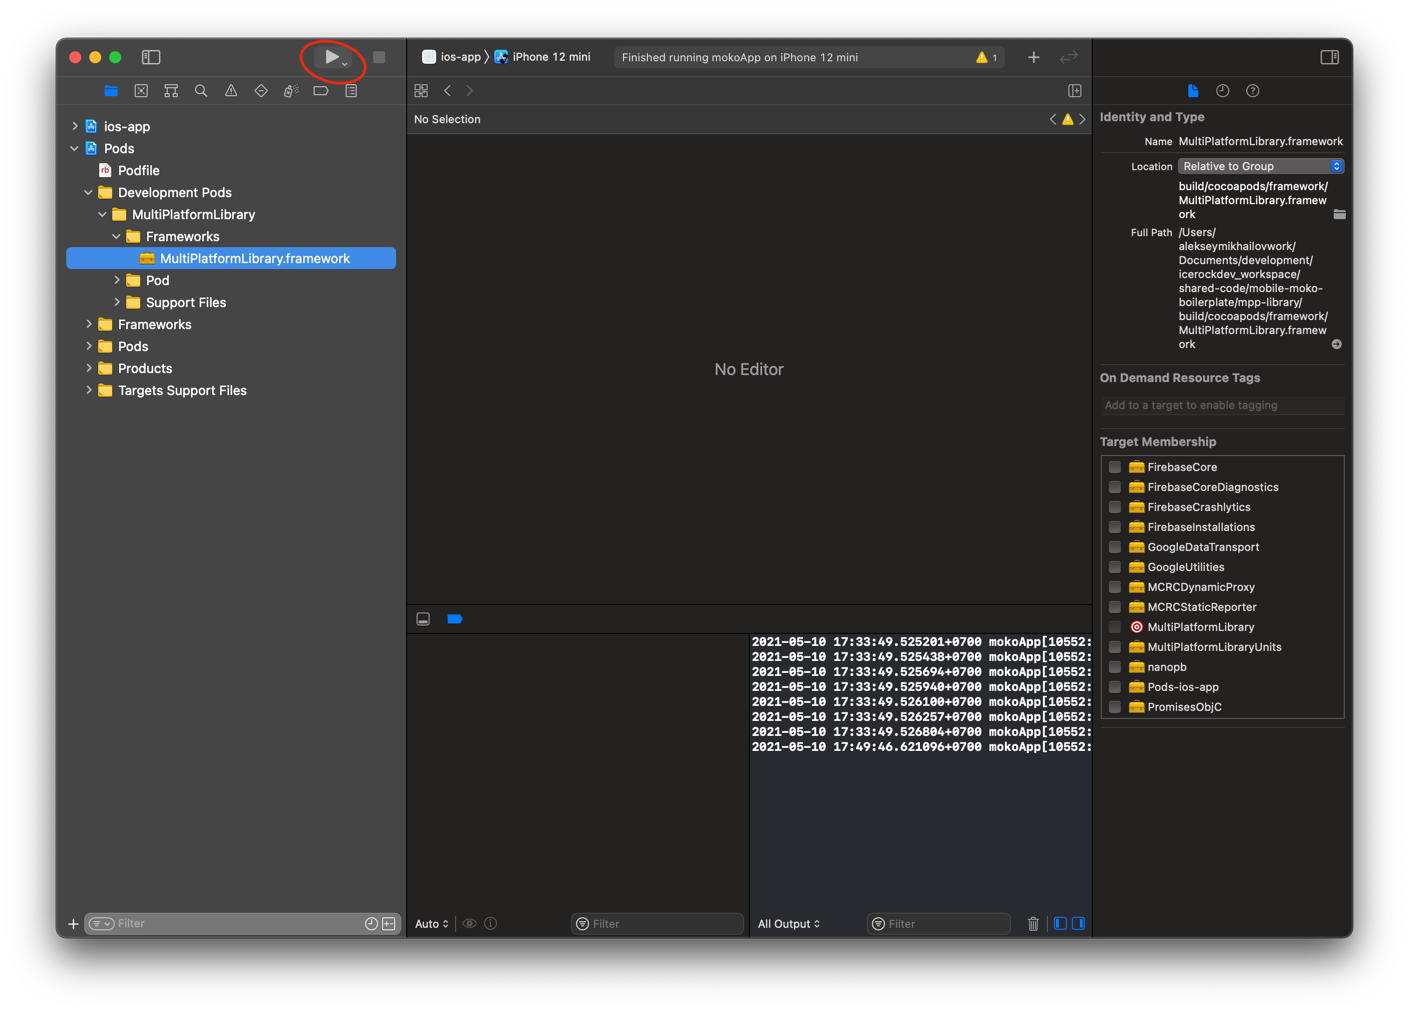Run the app with the Play button
1409x1012 pixels.
pyautogui.click(x=331, y=57)
